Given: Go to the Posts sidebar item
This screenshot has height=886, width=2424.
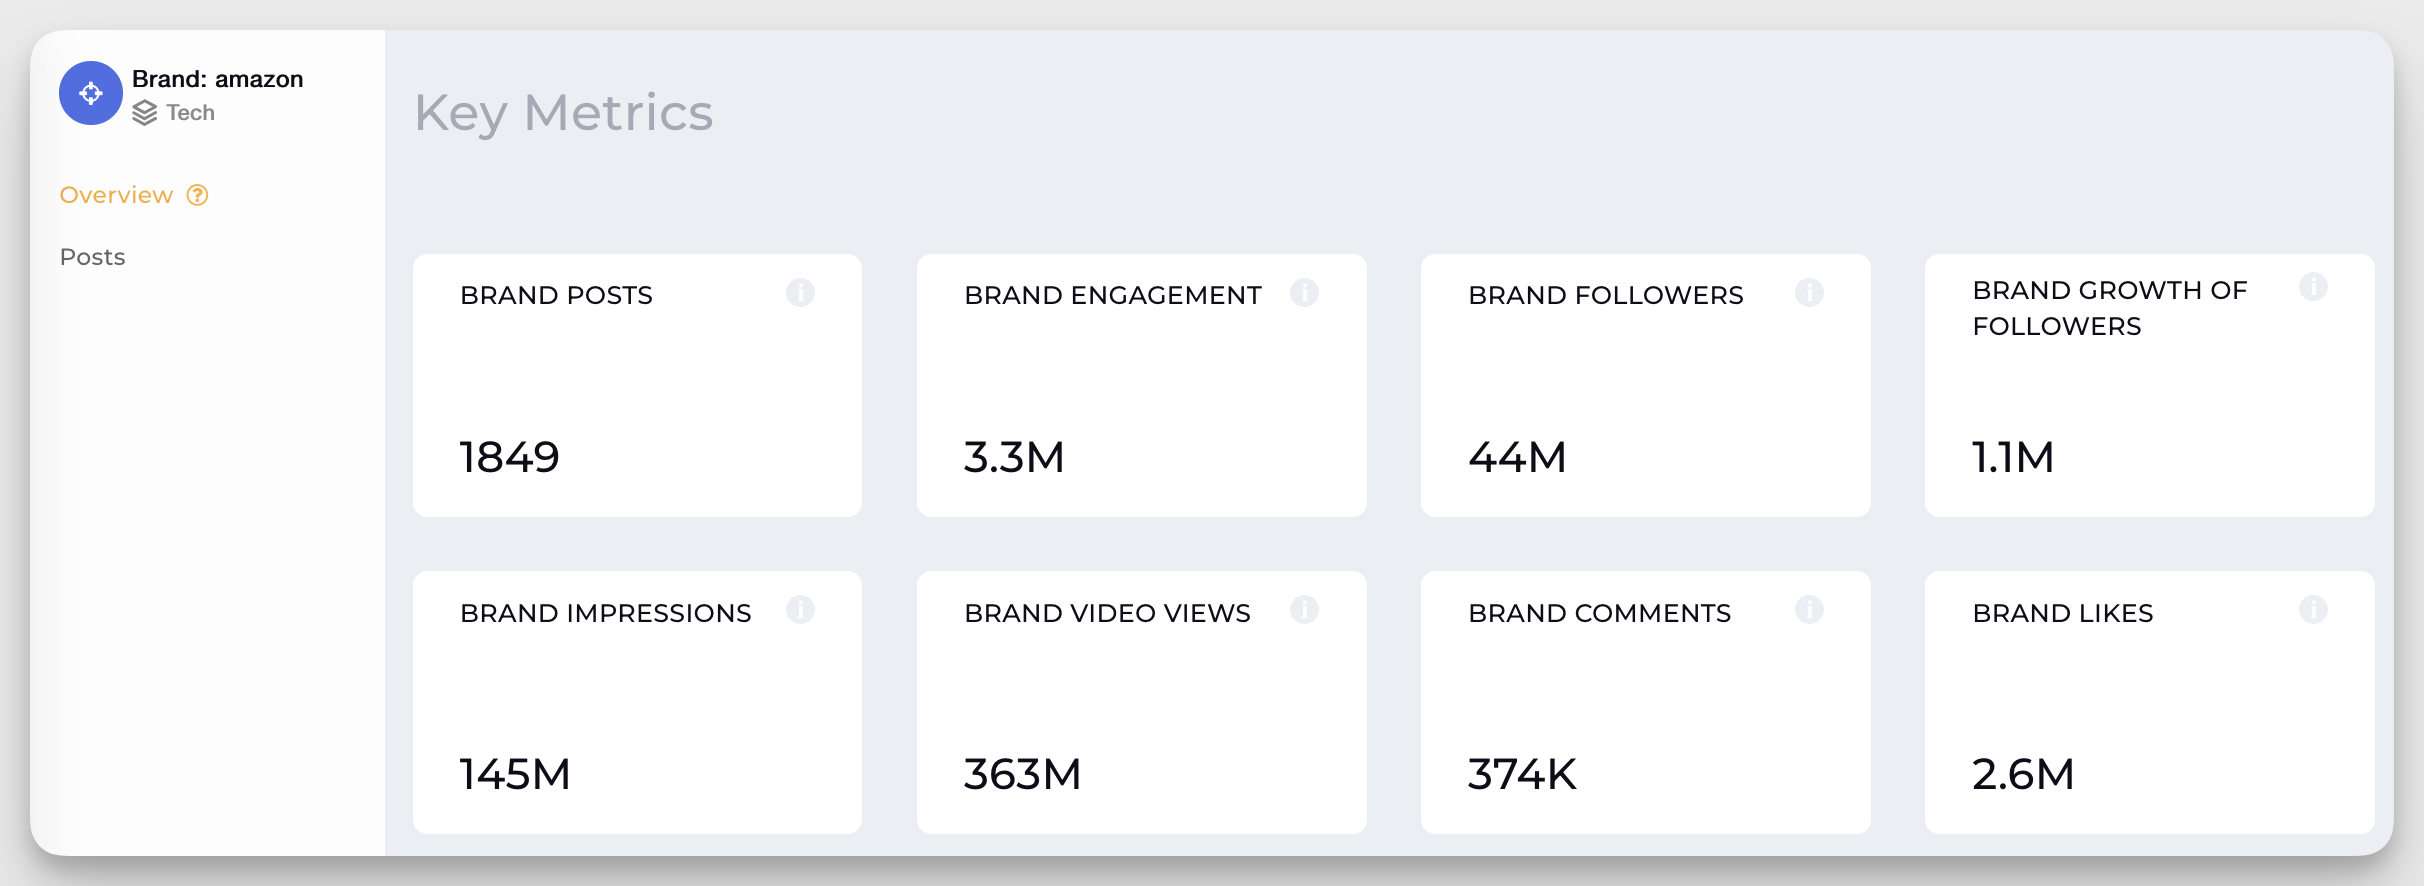Looking at the screenshot, I should [x=92, y=257].
